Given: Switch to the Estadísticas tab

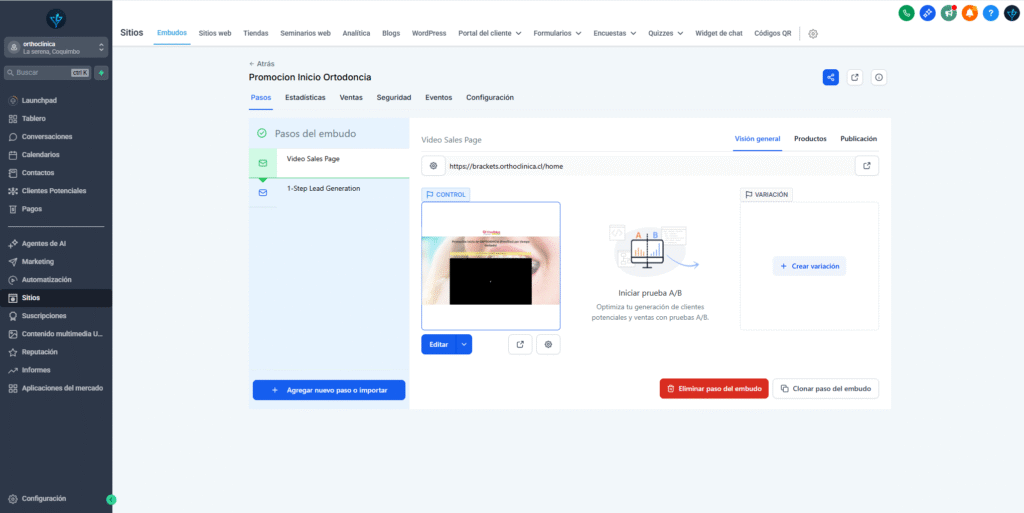Looking at the screenshot, I should 305,98.
